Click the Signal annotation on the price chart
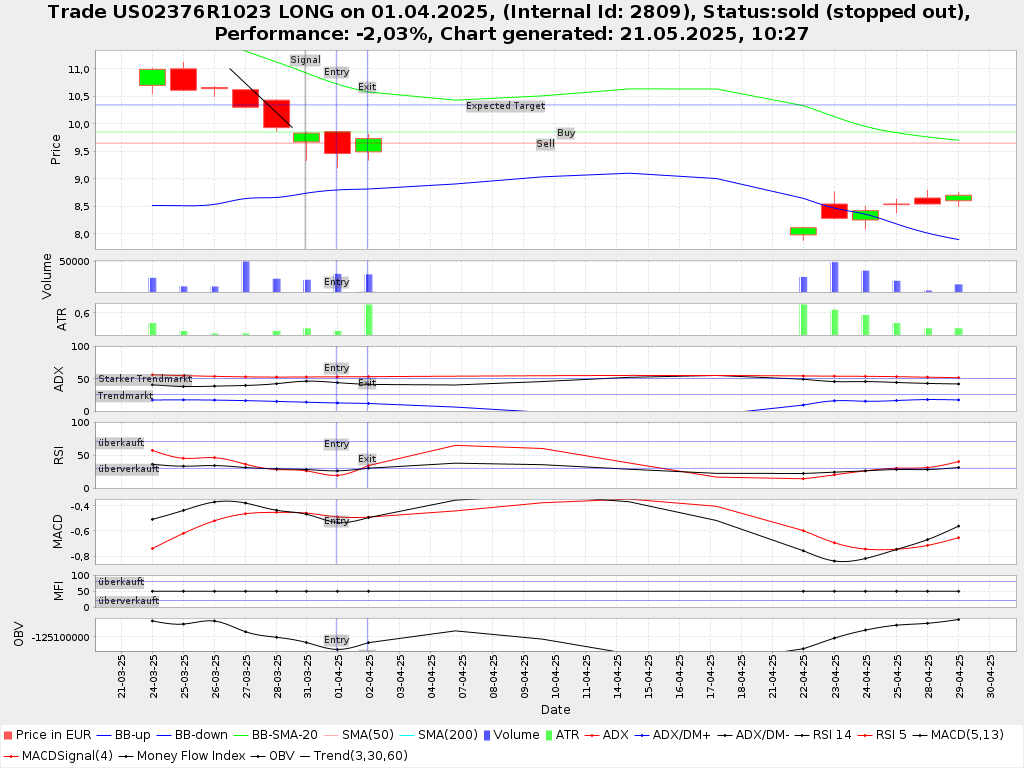1024x768 pixels. point(305,60)
